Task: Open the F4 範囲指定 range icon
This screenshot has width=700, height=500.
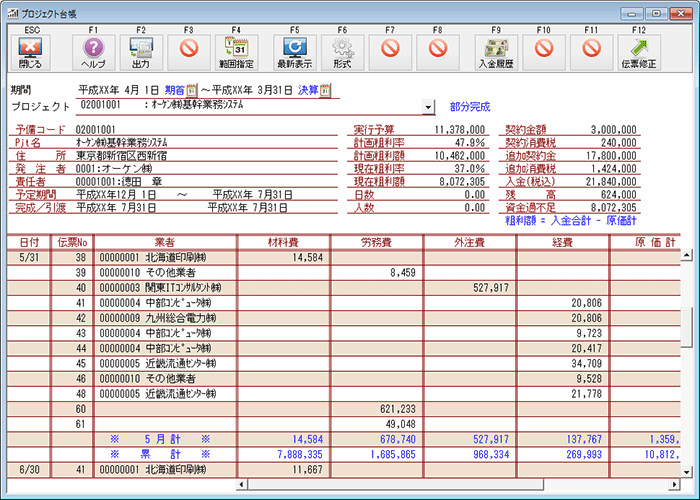Action: tap(237, 52)
